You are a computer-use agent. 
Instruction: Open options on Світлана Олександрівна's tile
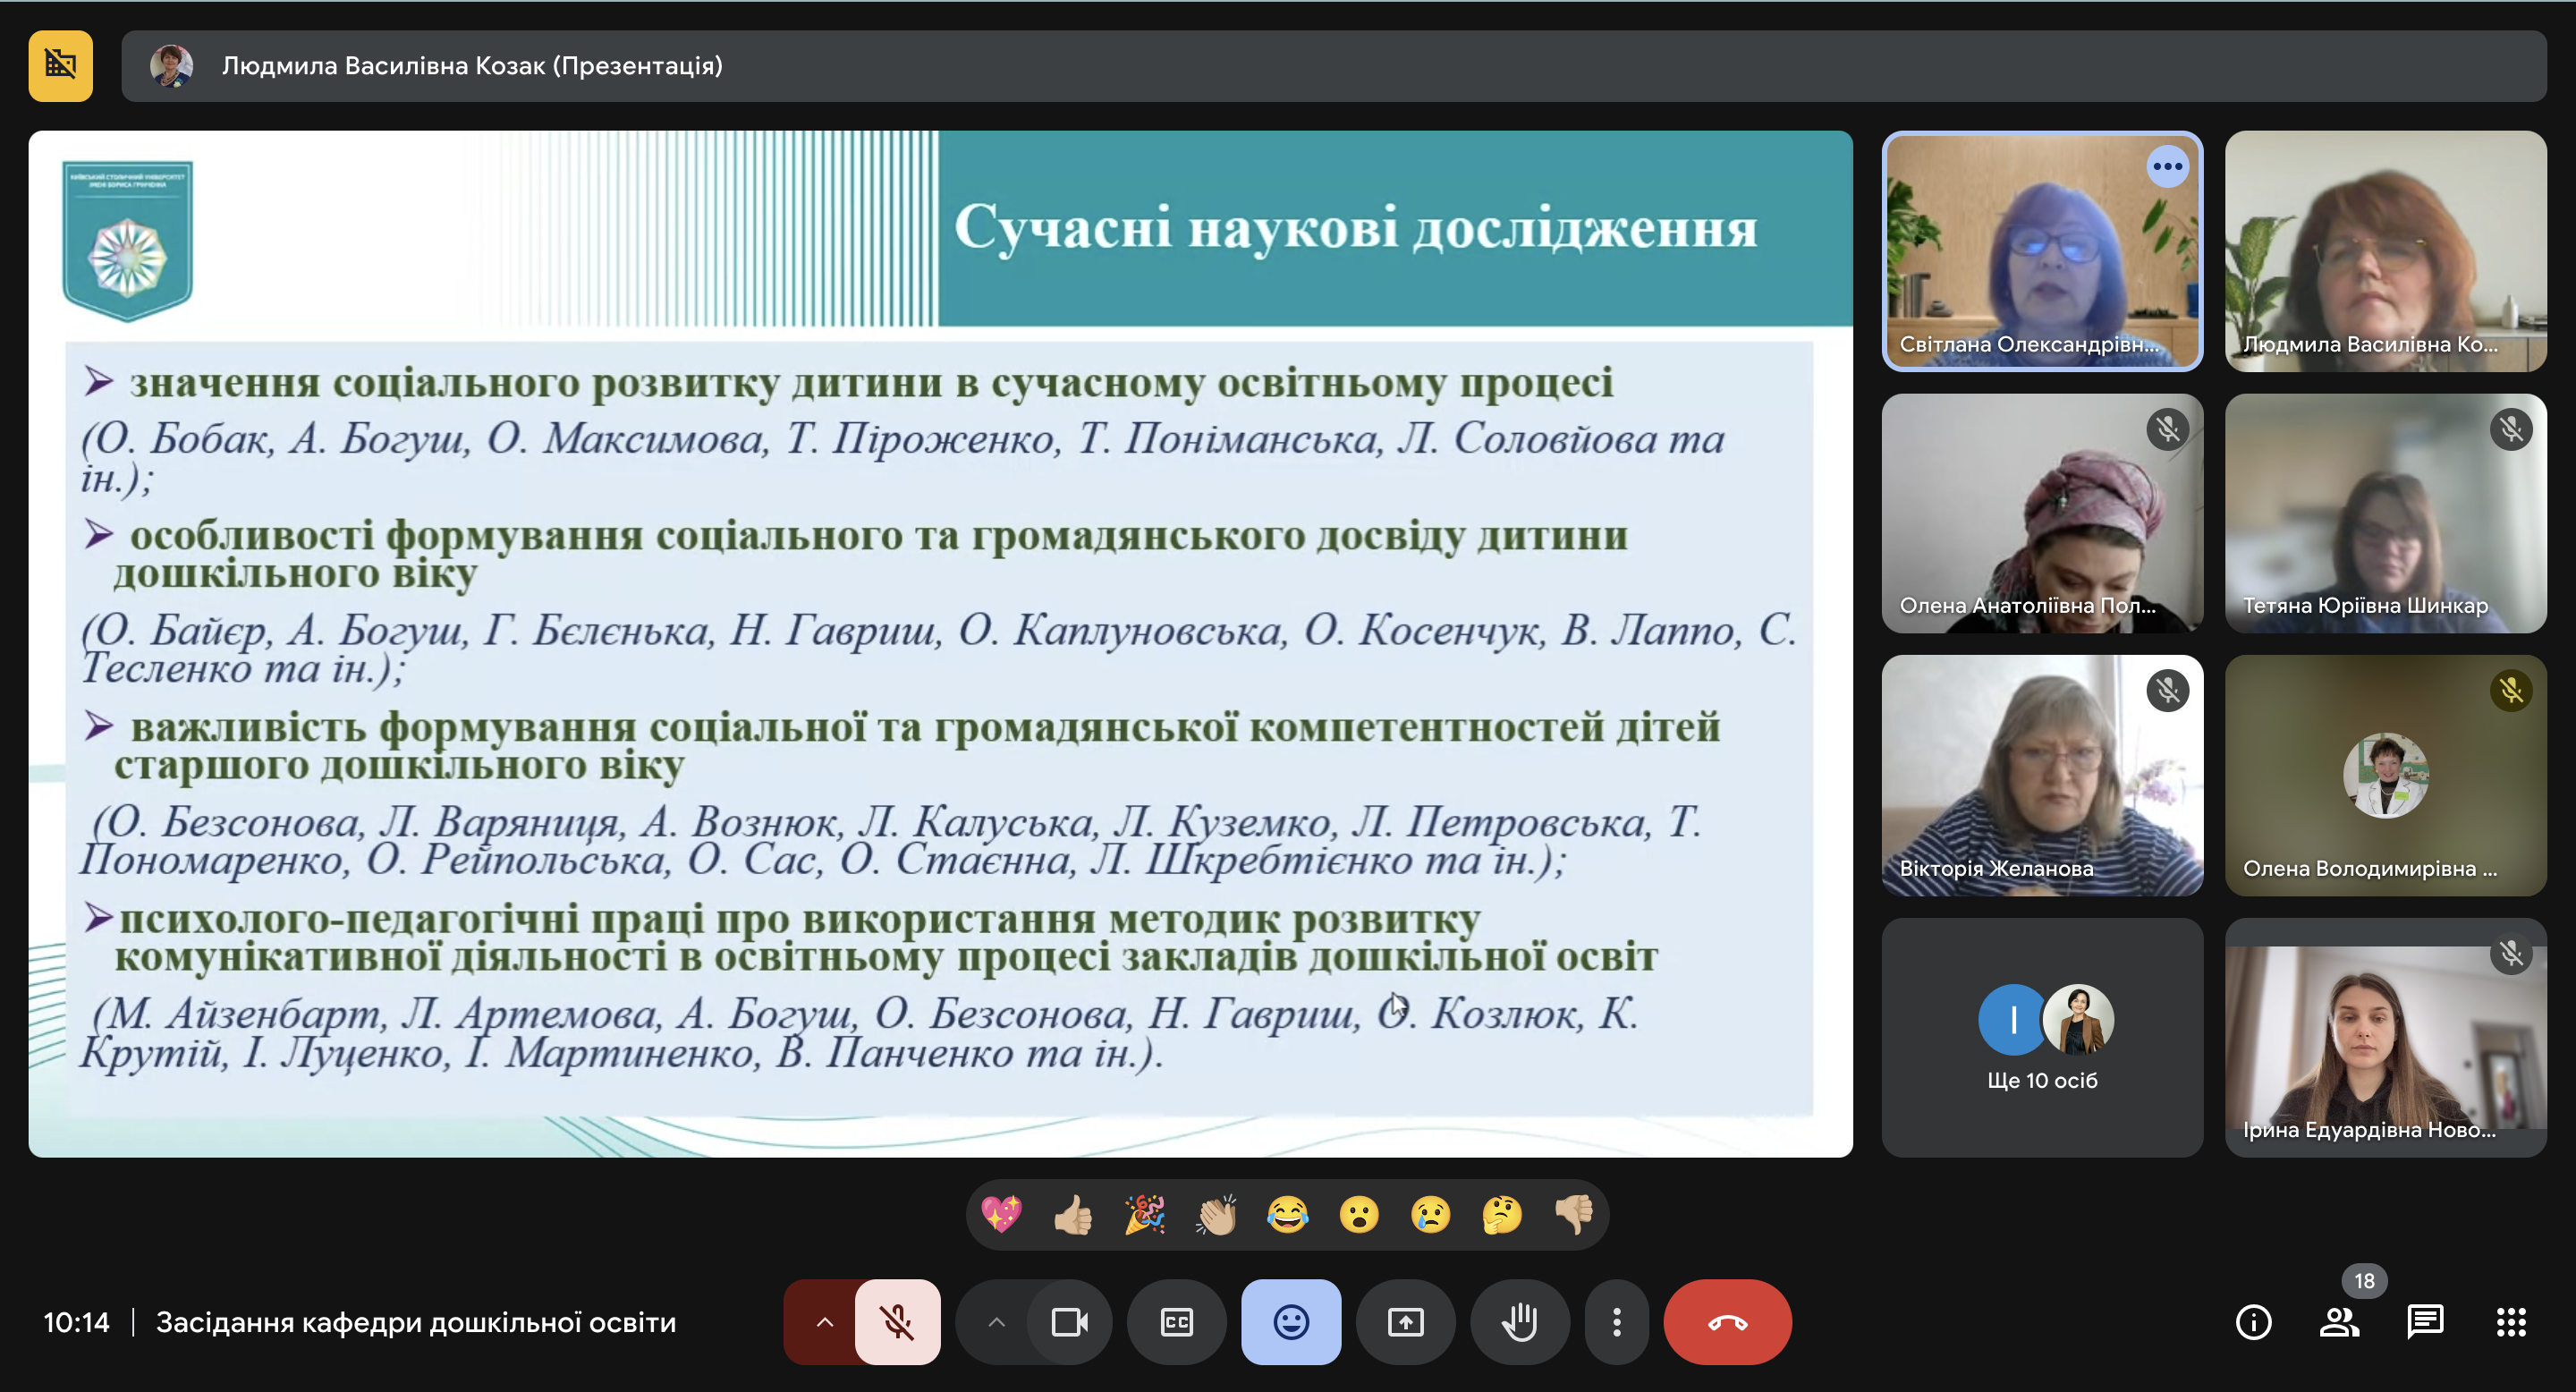pos(2167,167)
